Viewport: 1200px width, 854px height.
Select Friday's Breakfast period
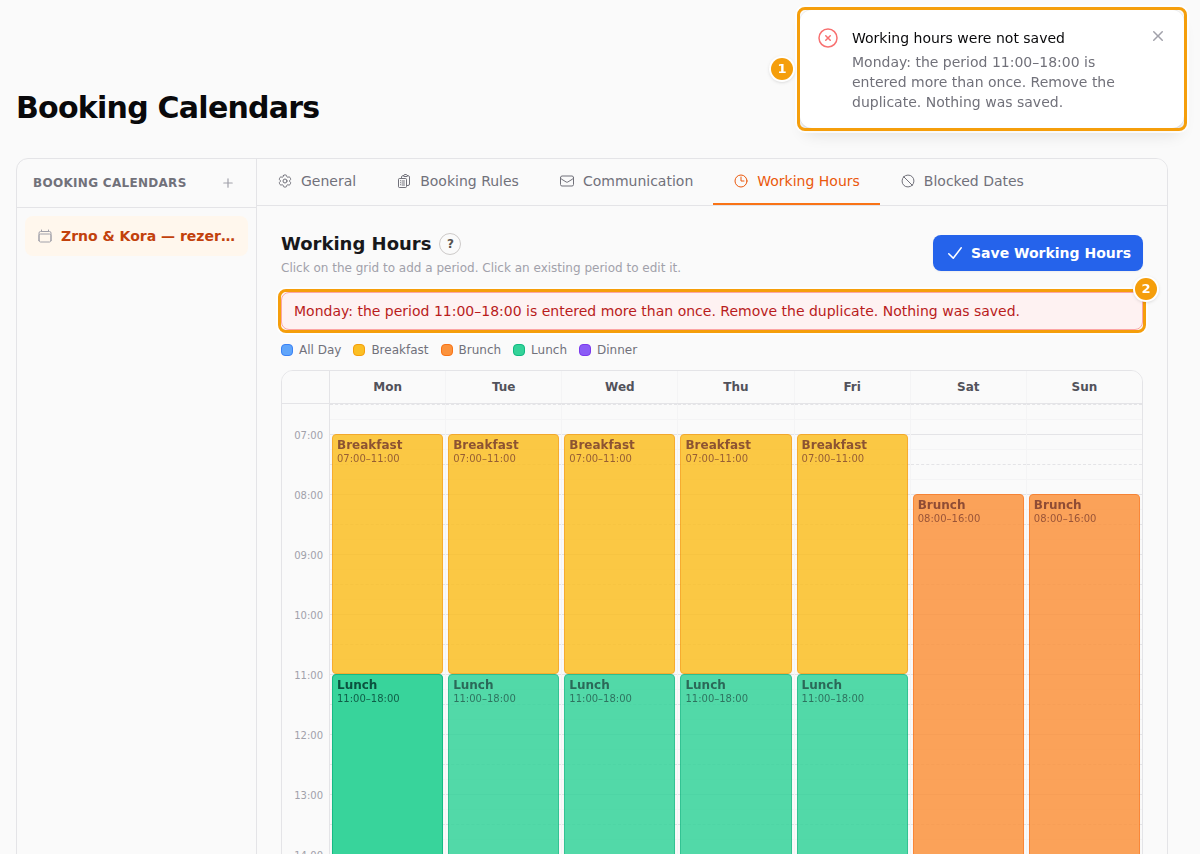(x=852, y=554)
